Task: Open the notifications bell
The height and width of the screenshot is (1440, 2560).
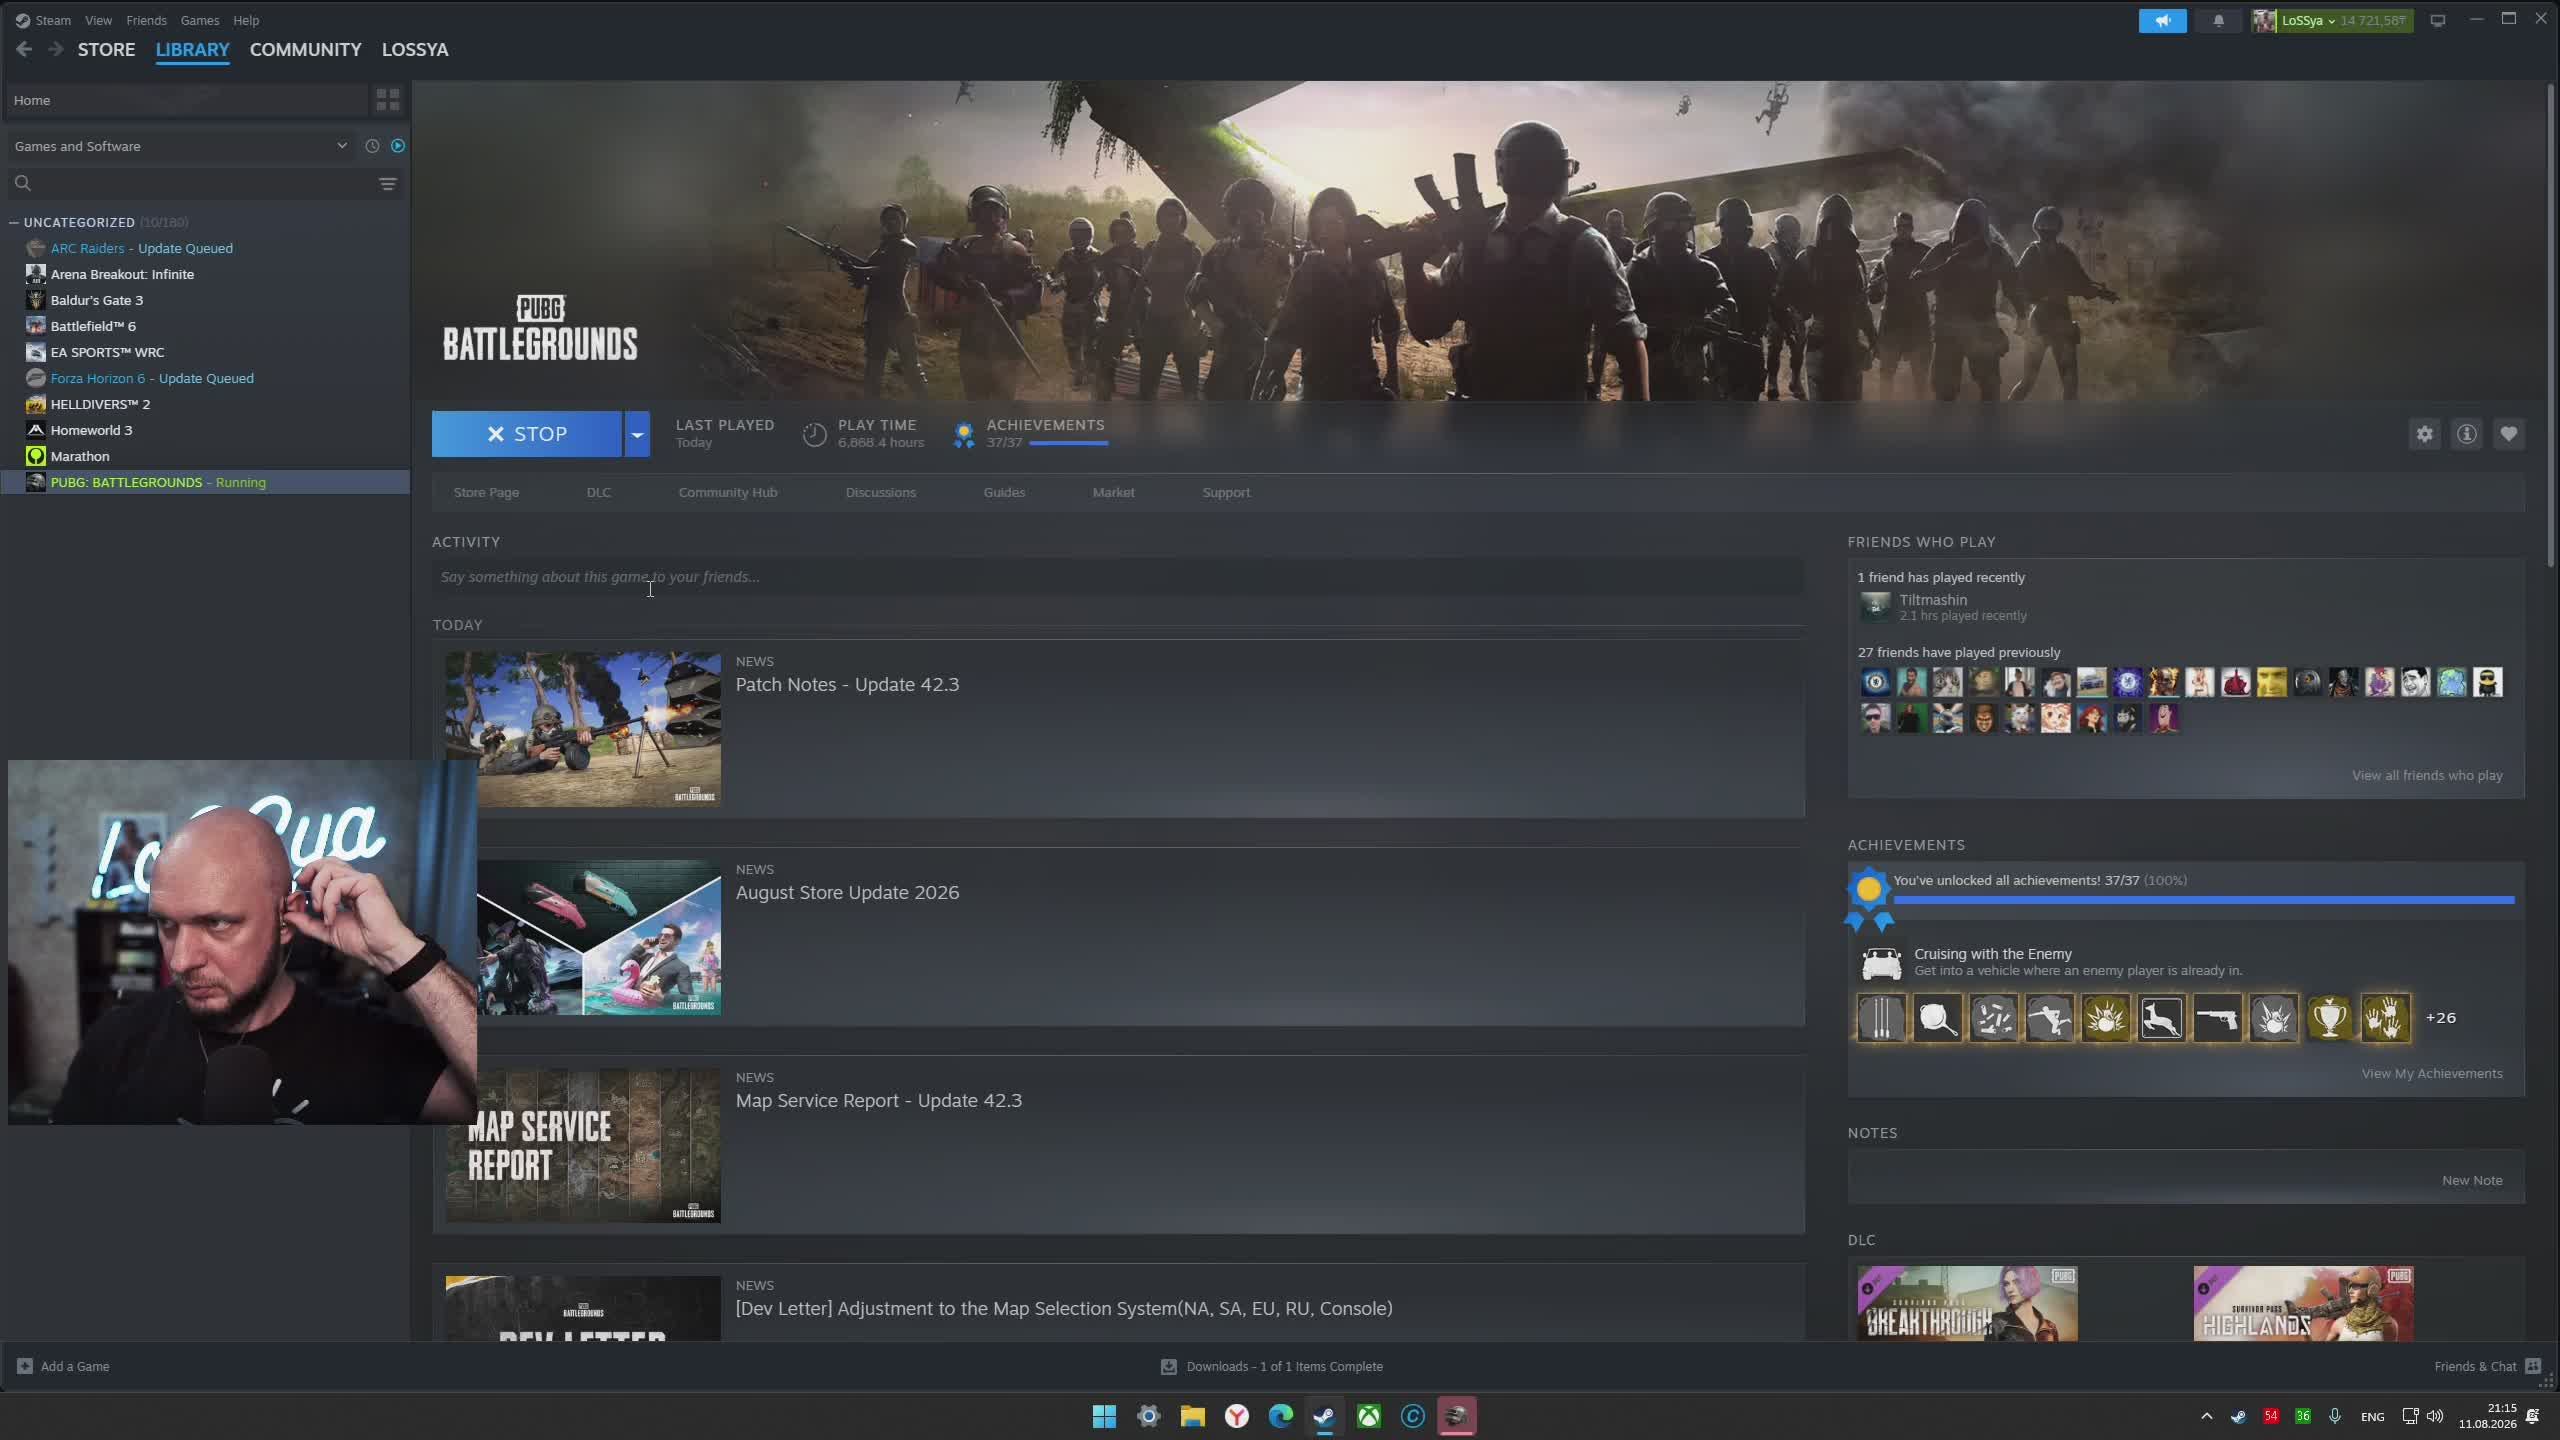Action: [2218, 21]
